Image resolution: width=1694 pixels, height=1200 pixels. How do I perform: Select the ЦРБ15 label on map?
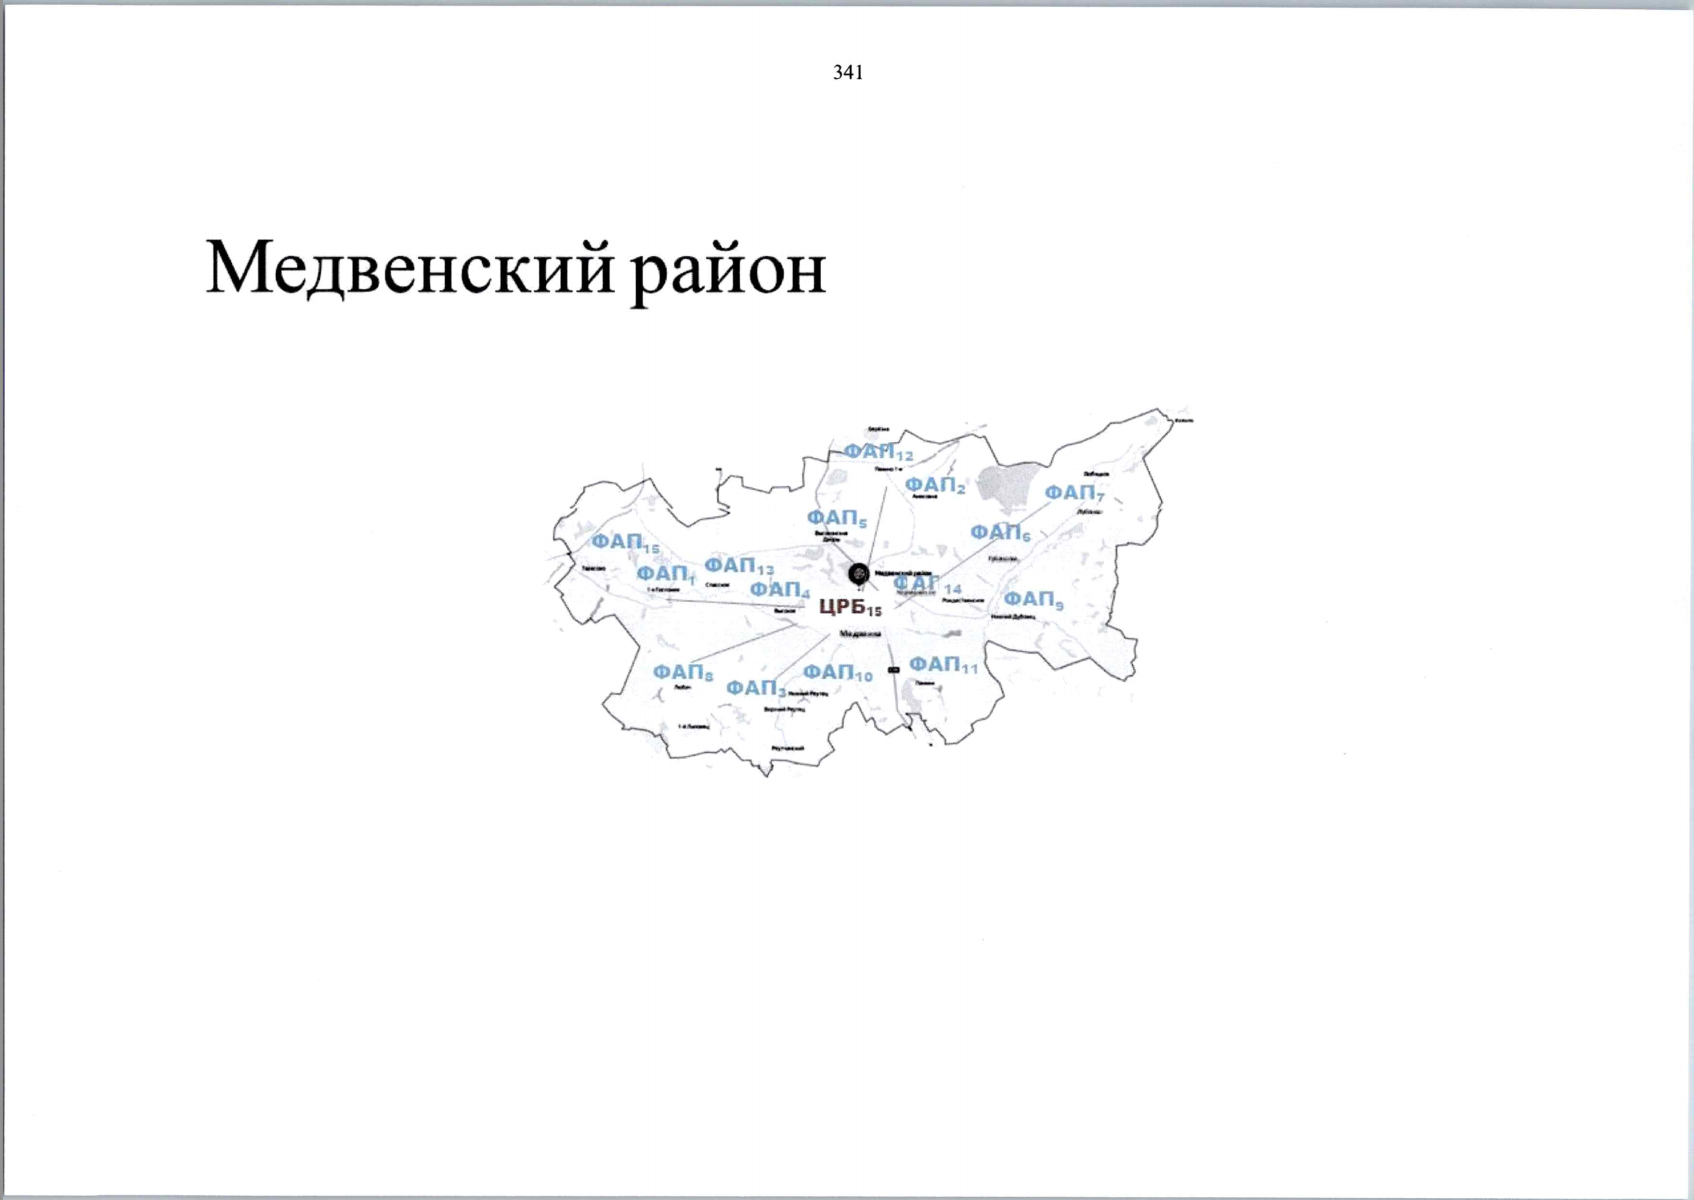850,607
